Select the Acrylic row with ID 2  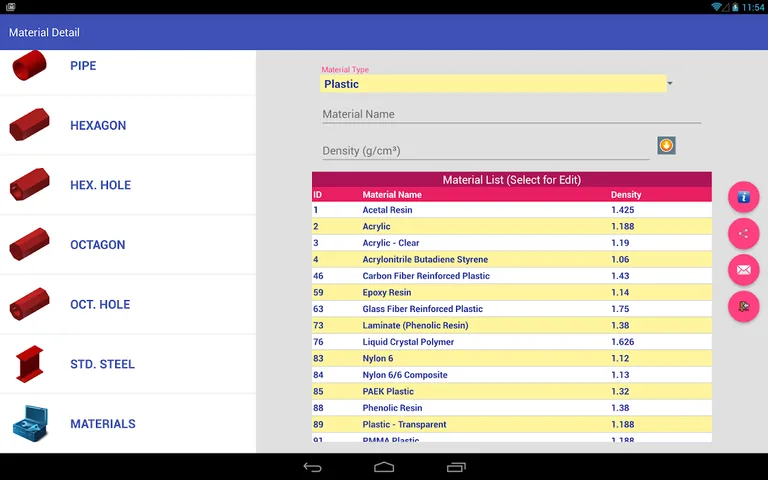(512, 226)
